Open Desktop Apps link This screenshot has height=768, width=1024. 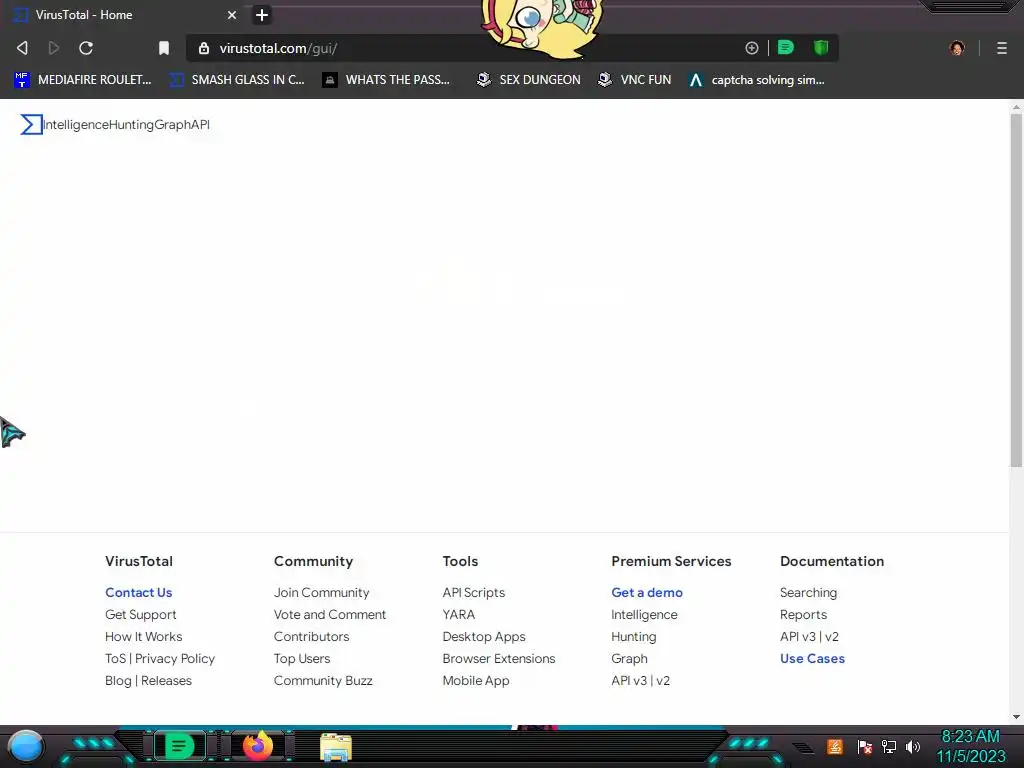pos(484,637)
